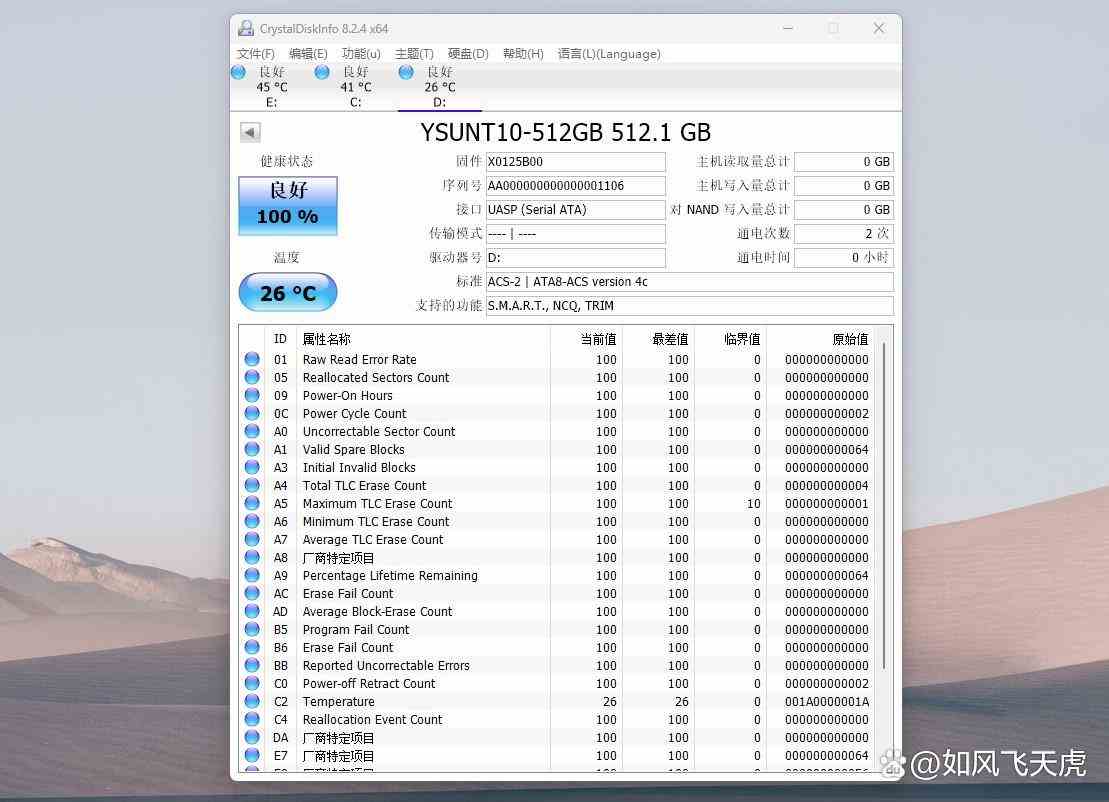This screenshot has width=1109, height=802.
Task: Open the 语言(L)(Language) menu
Action: [x=609, y=54]
